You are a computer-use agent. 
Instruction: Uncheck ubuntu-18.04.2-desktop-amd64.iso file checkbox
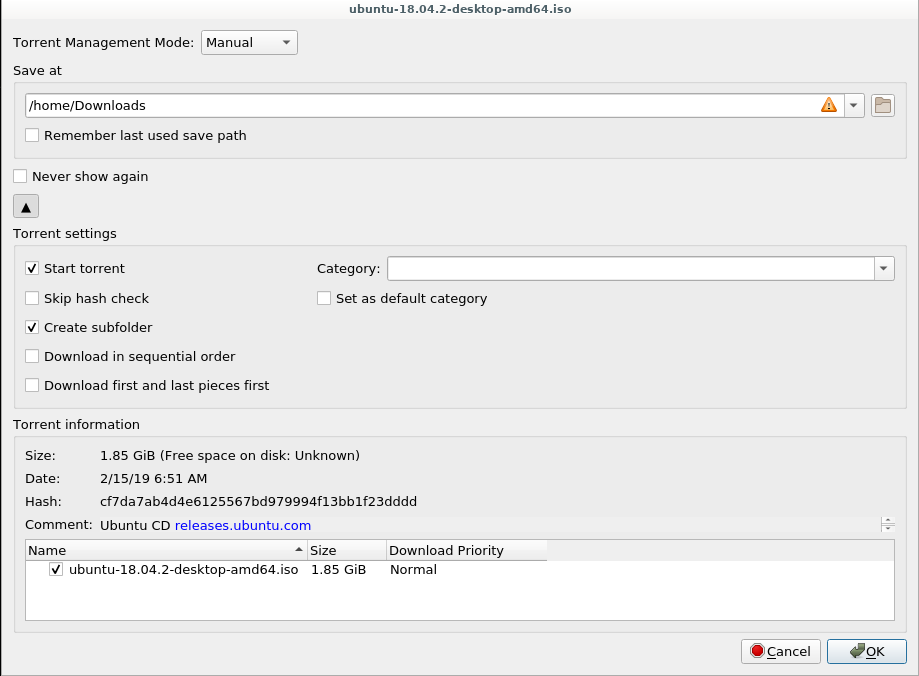click(56, 569)
